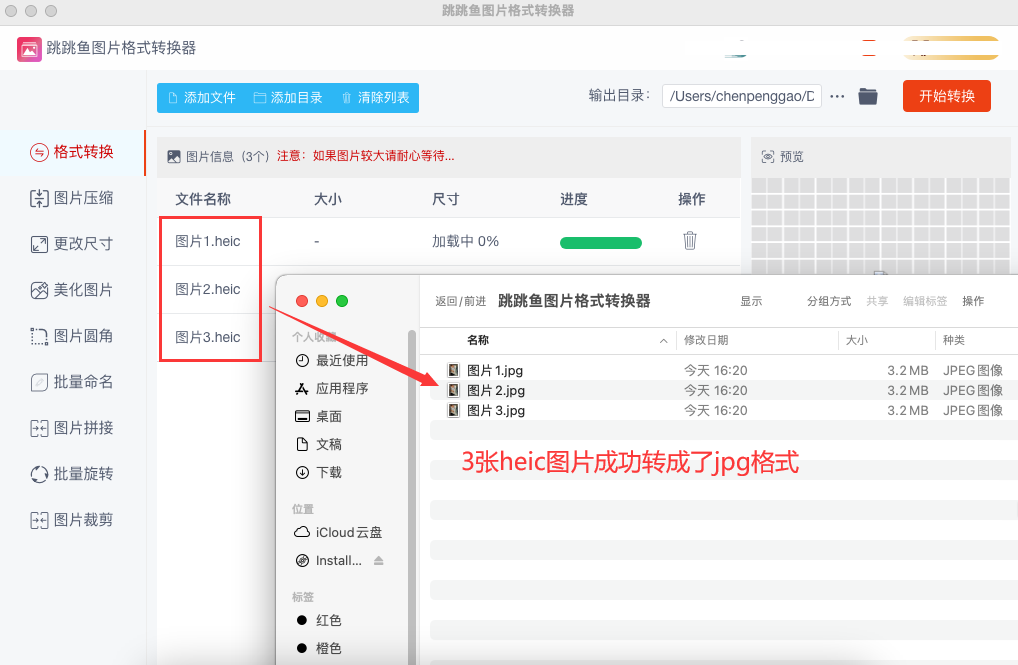Open the output folder icon
The width and height of the screenshot is (1018, 665).
[x=868, y=96]
